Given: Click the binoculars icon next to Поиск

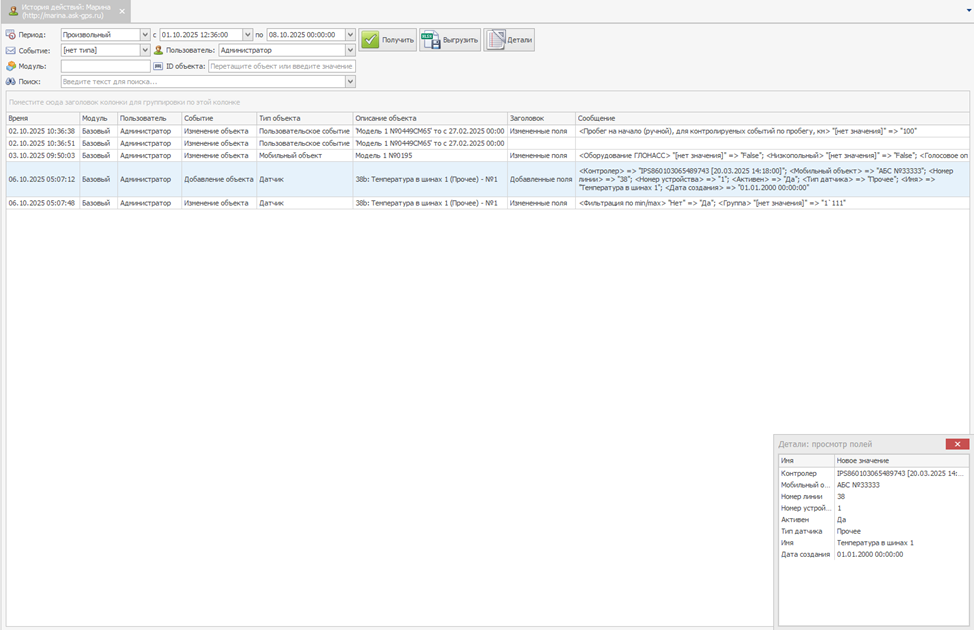Looking at the screenshot, I should (x=11, y=82).
